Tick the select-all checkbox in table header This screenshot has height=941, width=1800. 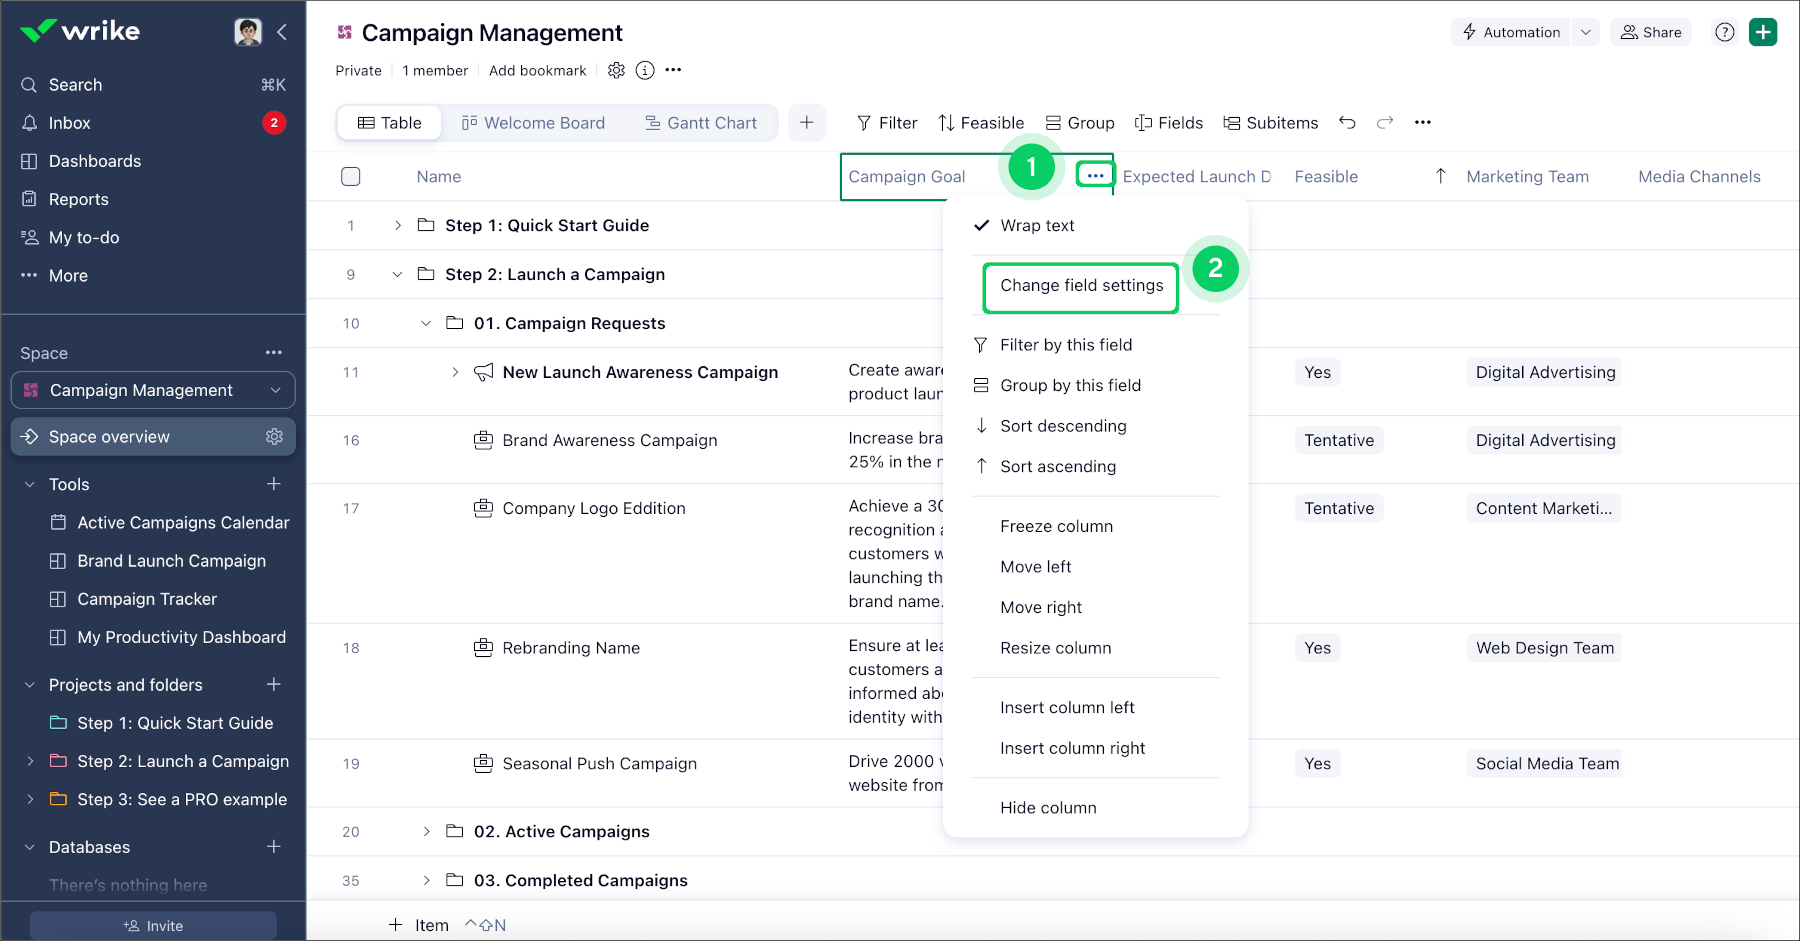tap(351, 177)
